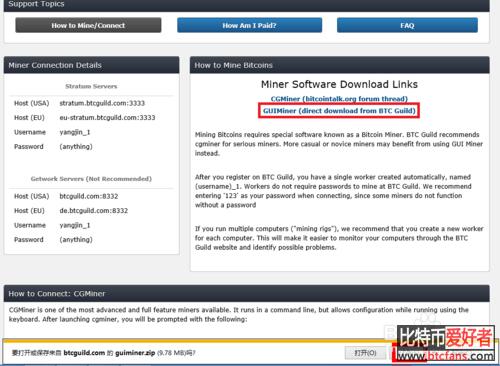Click the How to Mine Bitcoins panel header
The height and width of the screenshot is (366, 500).
[x=340, y=65]
